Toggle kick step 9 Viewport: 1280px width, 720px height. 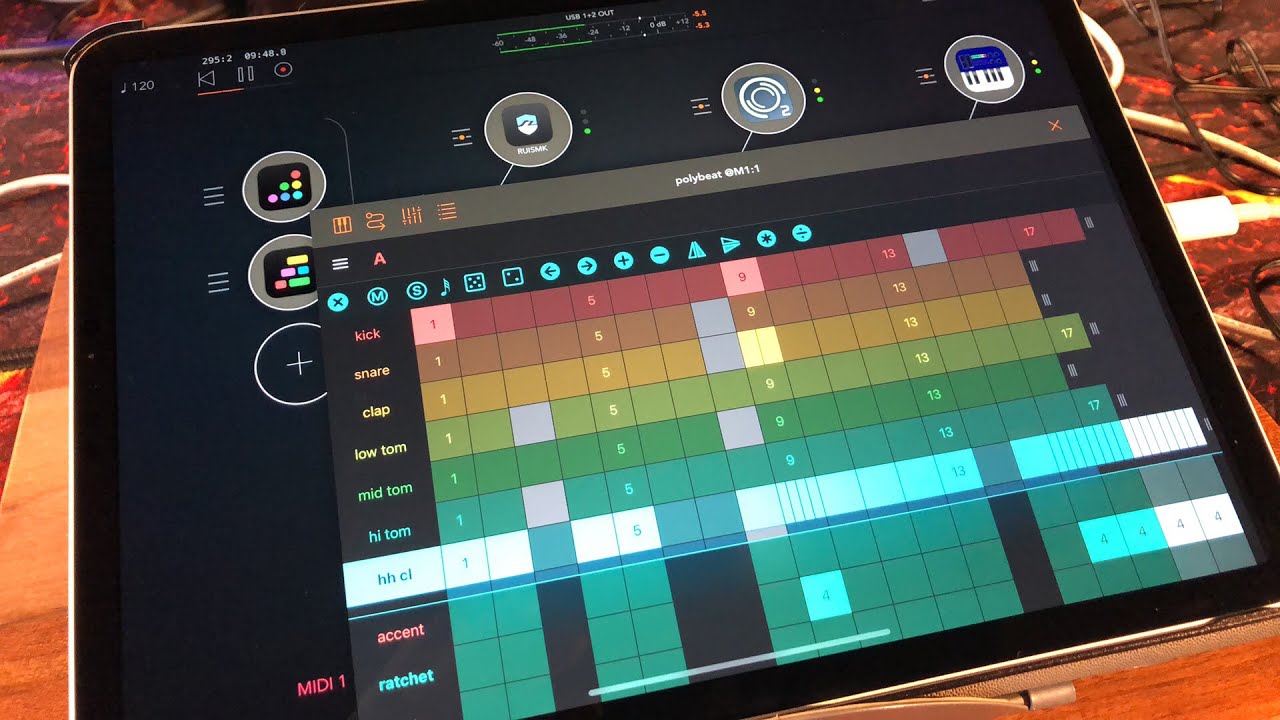[742, 276]
